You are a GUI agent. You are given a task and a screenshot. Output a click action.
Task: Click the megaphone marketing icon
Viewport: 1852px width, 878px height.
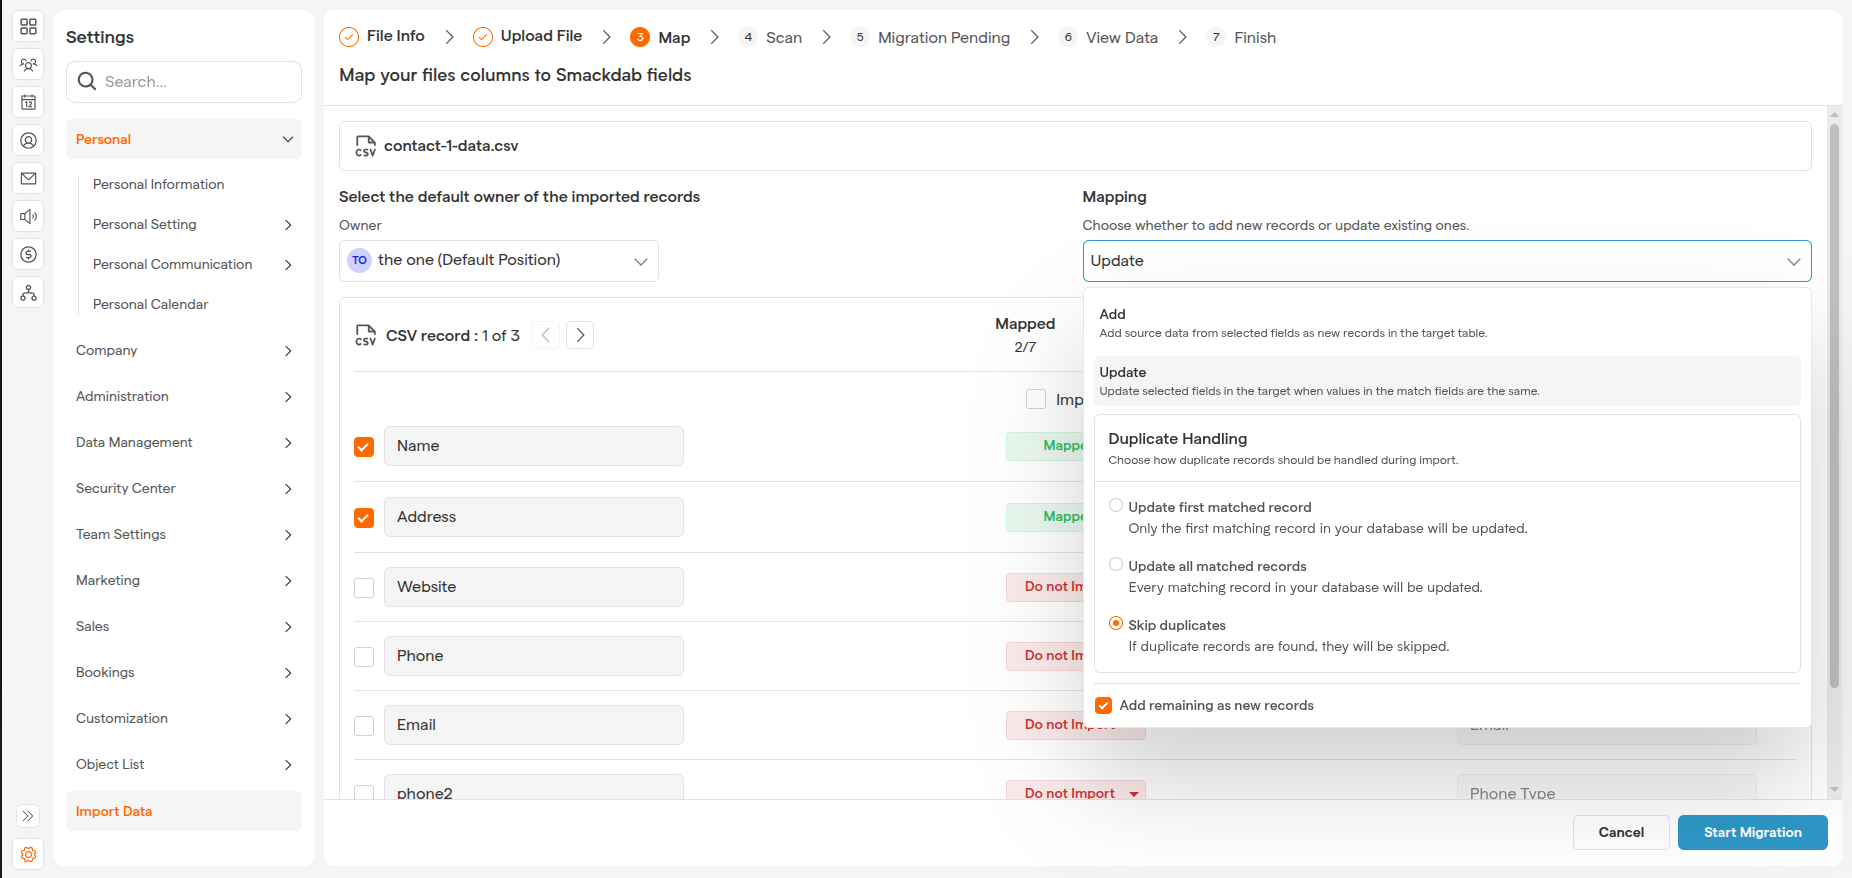[28, 216]
